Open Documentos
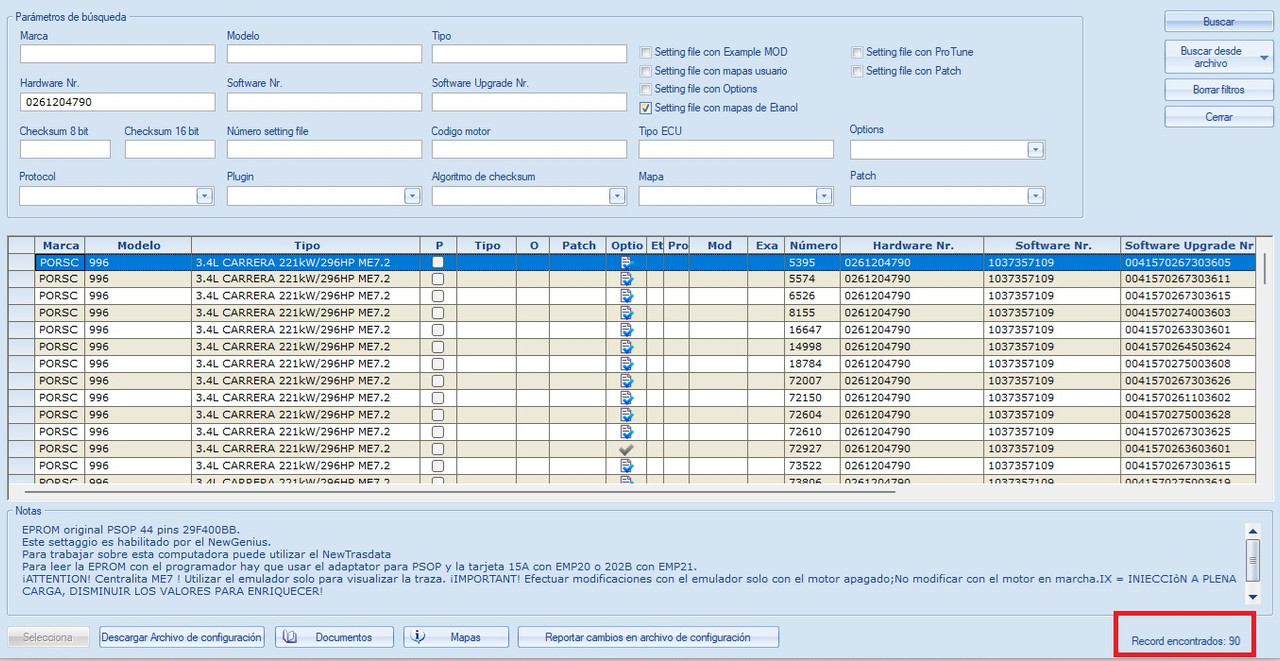 click(x=334, y=637)
